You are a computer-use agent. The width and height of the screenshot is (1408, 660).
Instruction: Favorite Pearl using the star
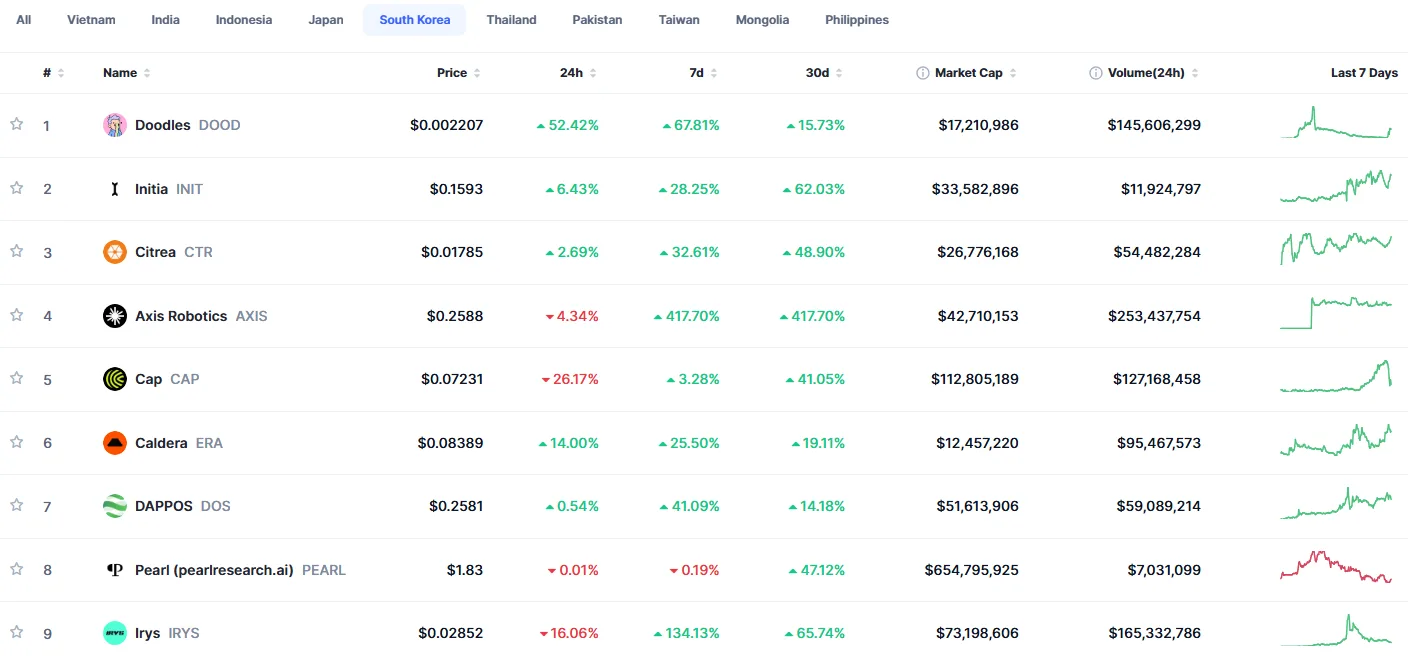[x=16, y=568]
